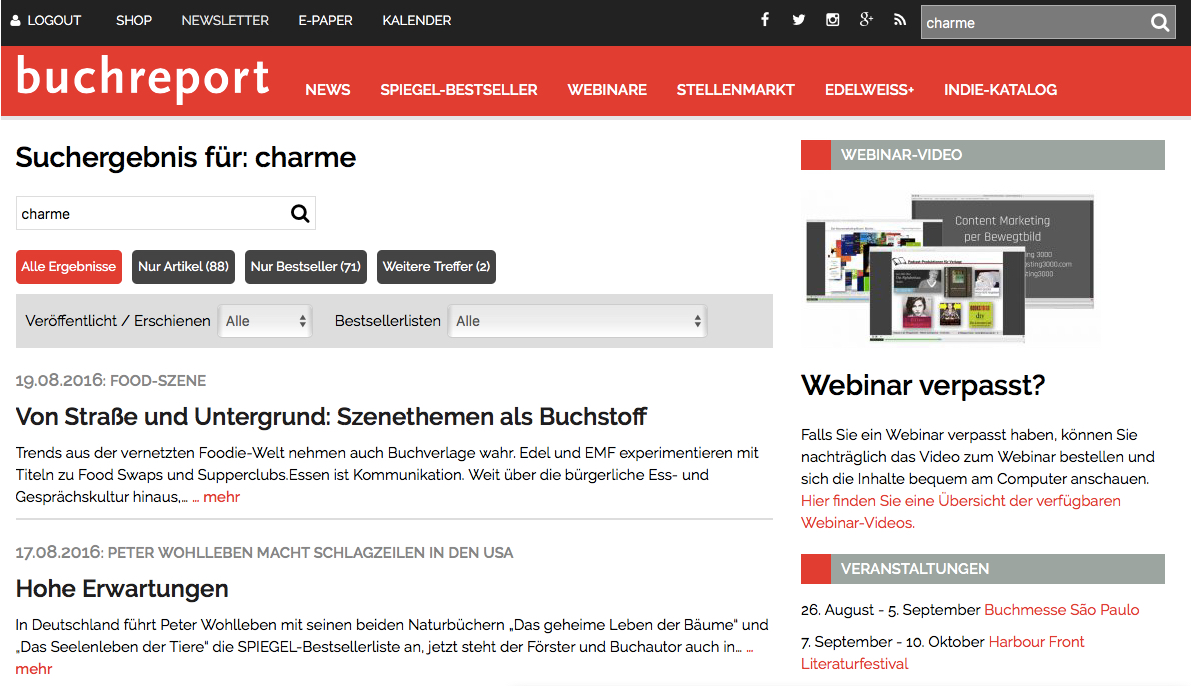Filter results by Nur Bestseller (71)

(306, 267)
